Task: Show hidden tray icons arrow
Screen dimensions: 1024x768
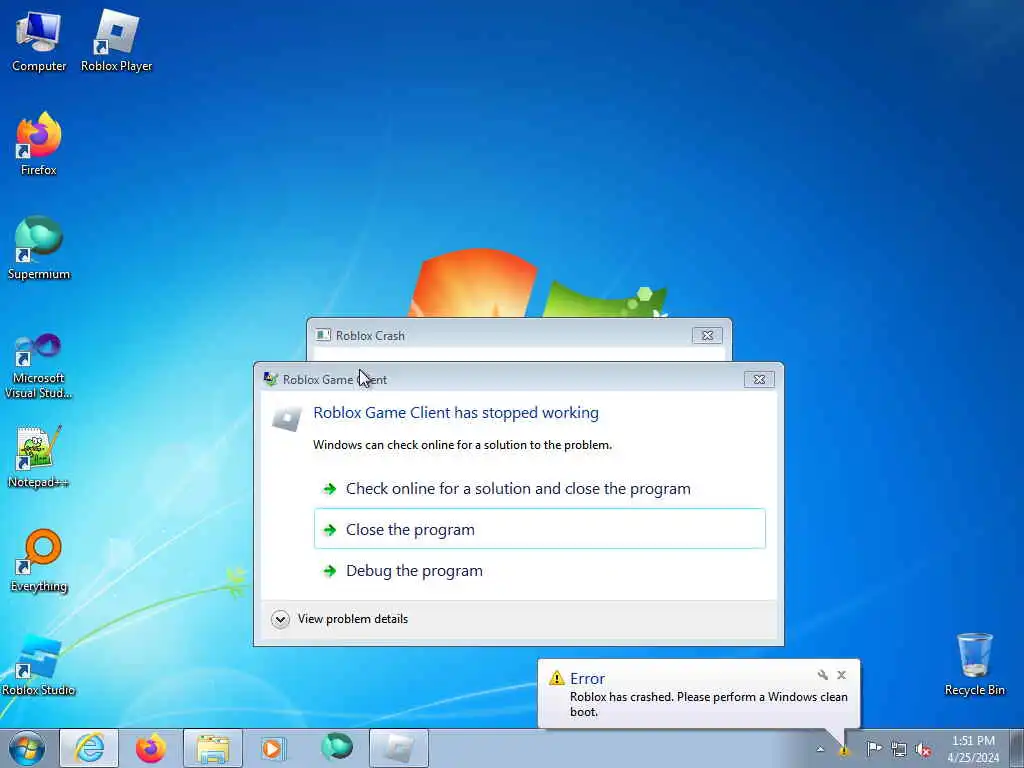Action: point(820,750)
